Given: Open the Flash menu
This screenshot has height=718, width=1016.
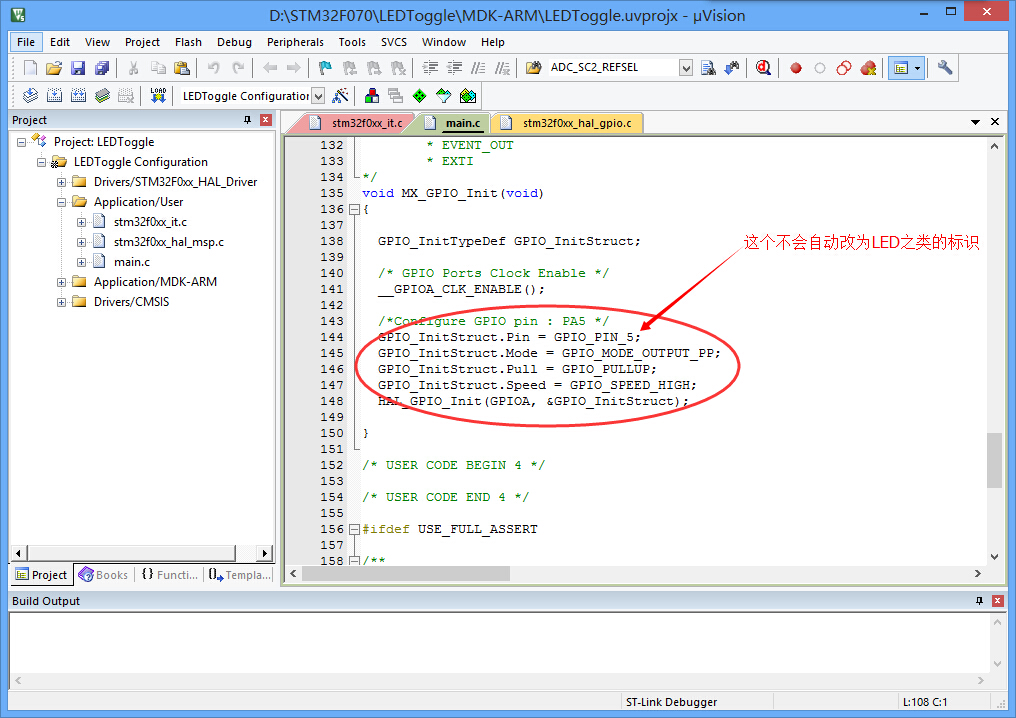Looking at the screenshot, I should click(x=189, y=42).
